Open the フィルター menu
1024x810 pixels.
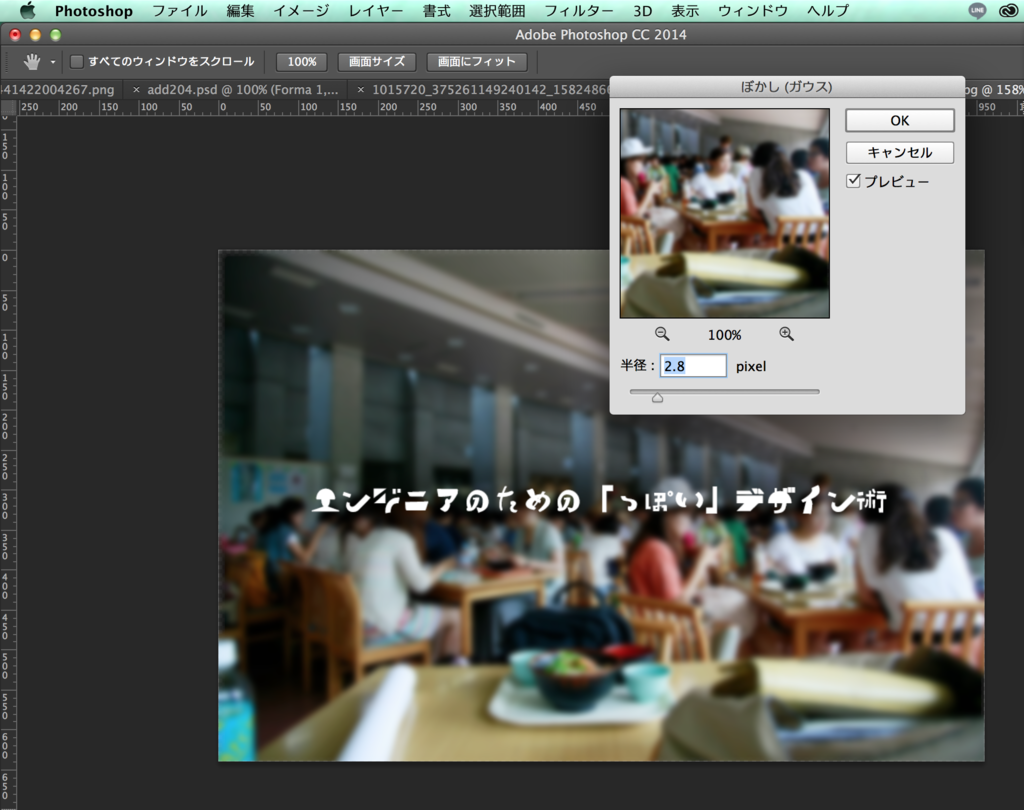point(579,11)
